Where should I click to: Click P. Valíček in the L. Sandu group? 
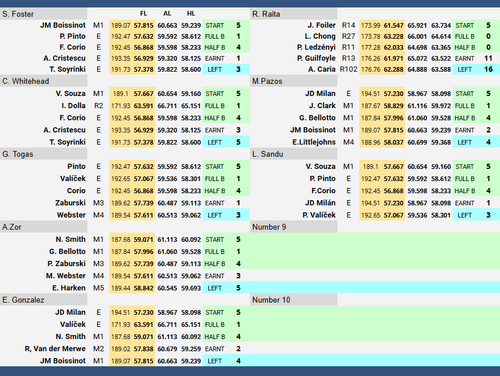point(319,215)
